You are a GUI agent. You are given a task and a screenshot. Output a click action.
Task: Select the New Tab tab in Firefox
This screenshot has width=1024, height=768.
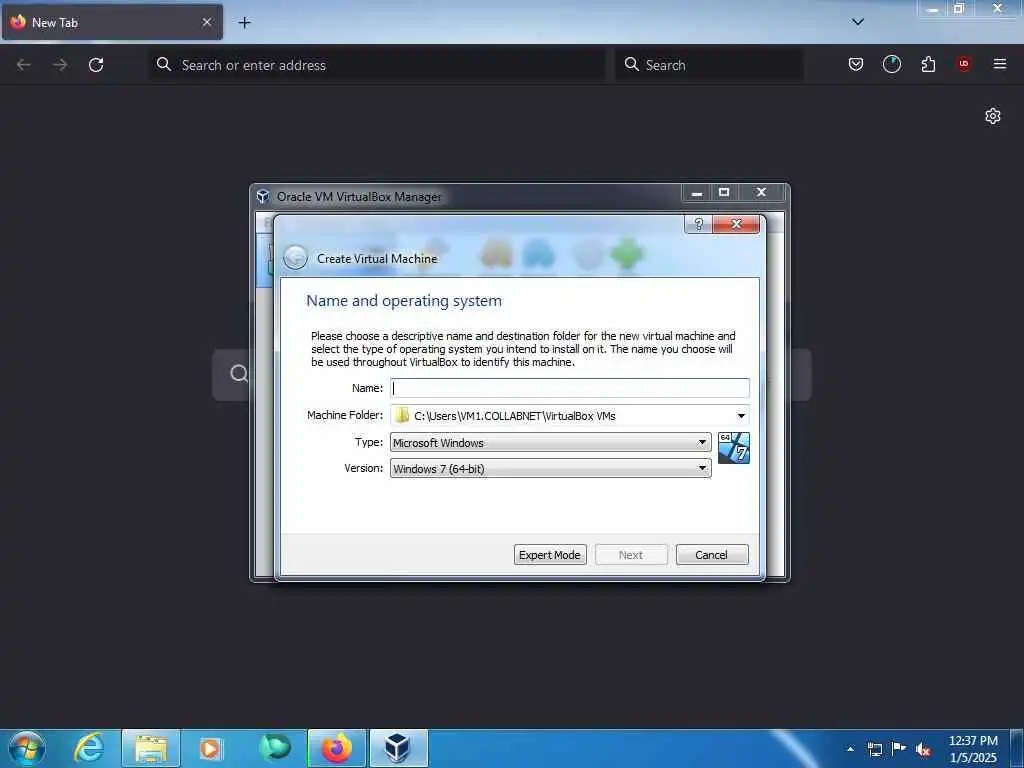112,22
